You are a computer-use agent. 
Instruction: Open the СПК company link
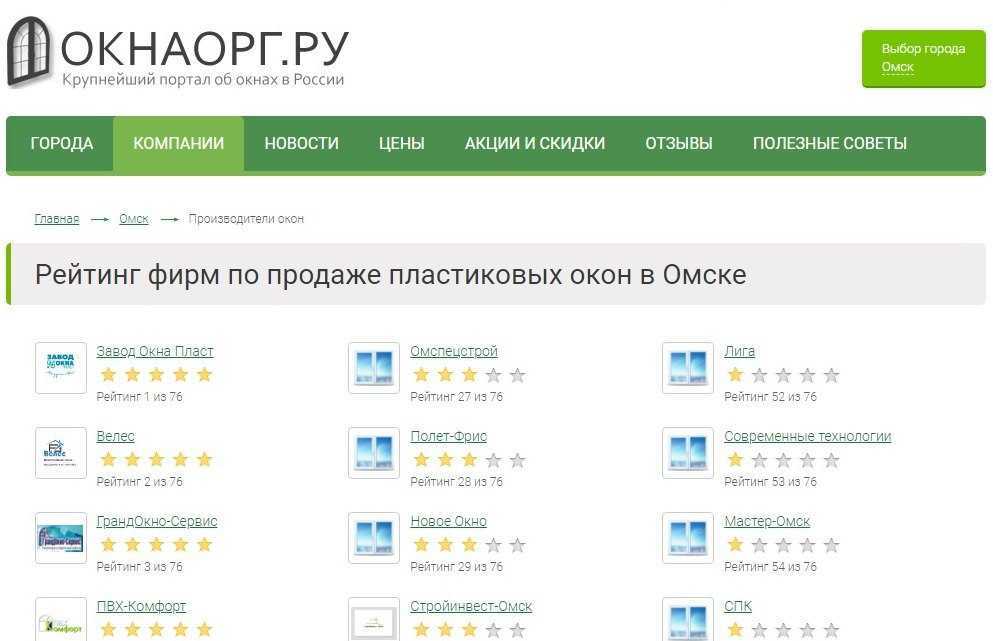(x=738, y=606)
